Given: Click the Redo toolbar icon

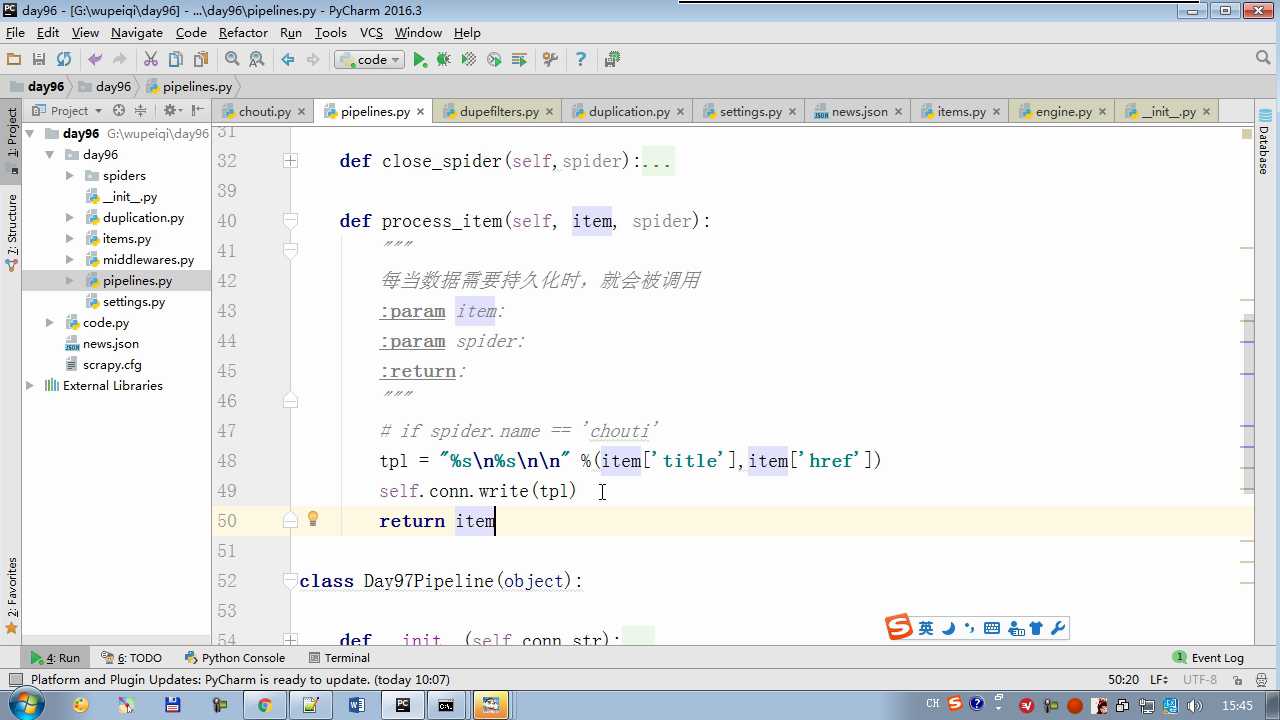Looking at the screenshot, I should click(x=120, y=60).
